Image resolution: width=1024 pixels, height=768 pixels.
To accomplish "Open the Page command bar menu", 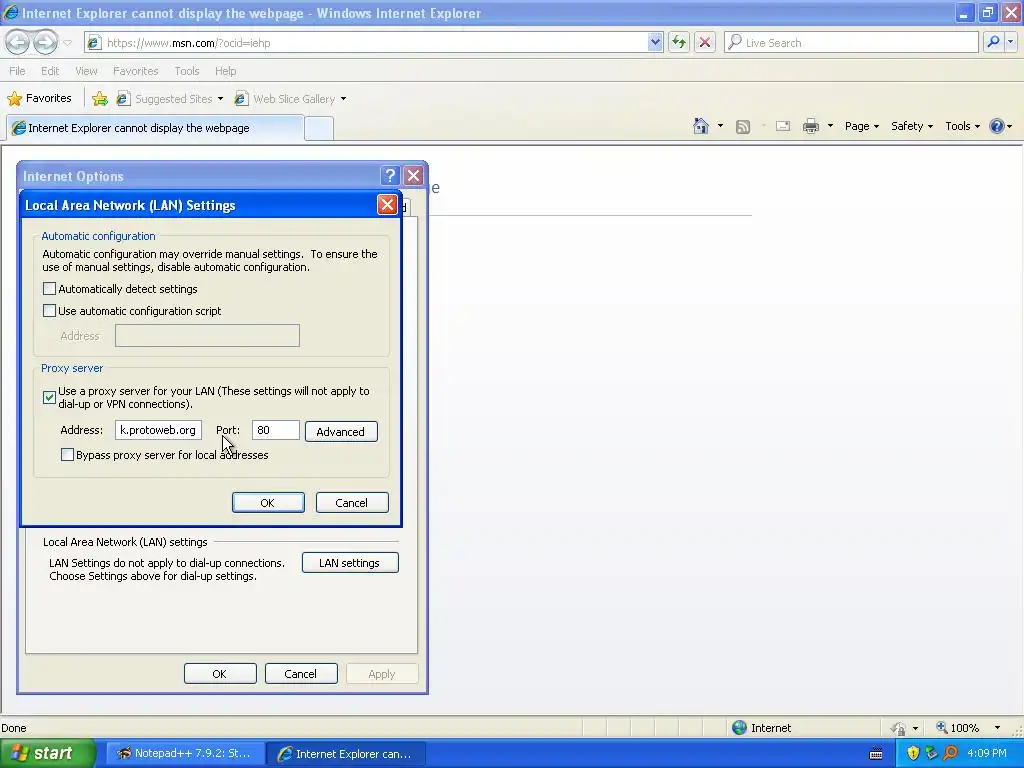I will coord(862,126).
